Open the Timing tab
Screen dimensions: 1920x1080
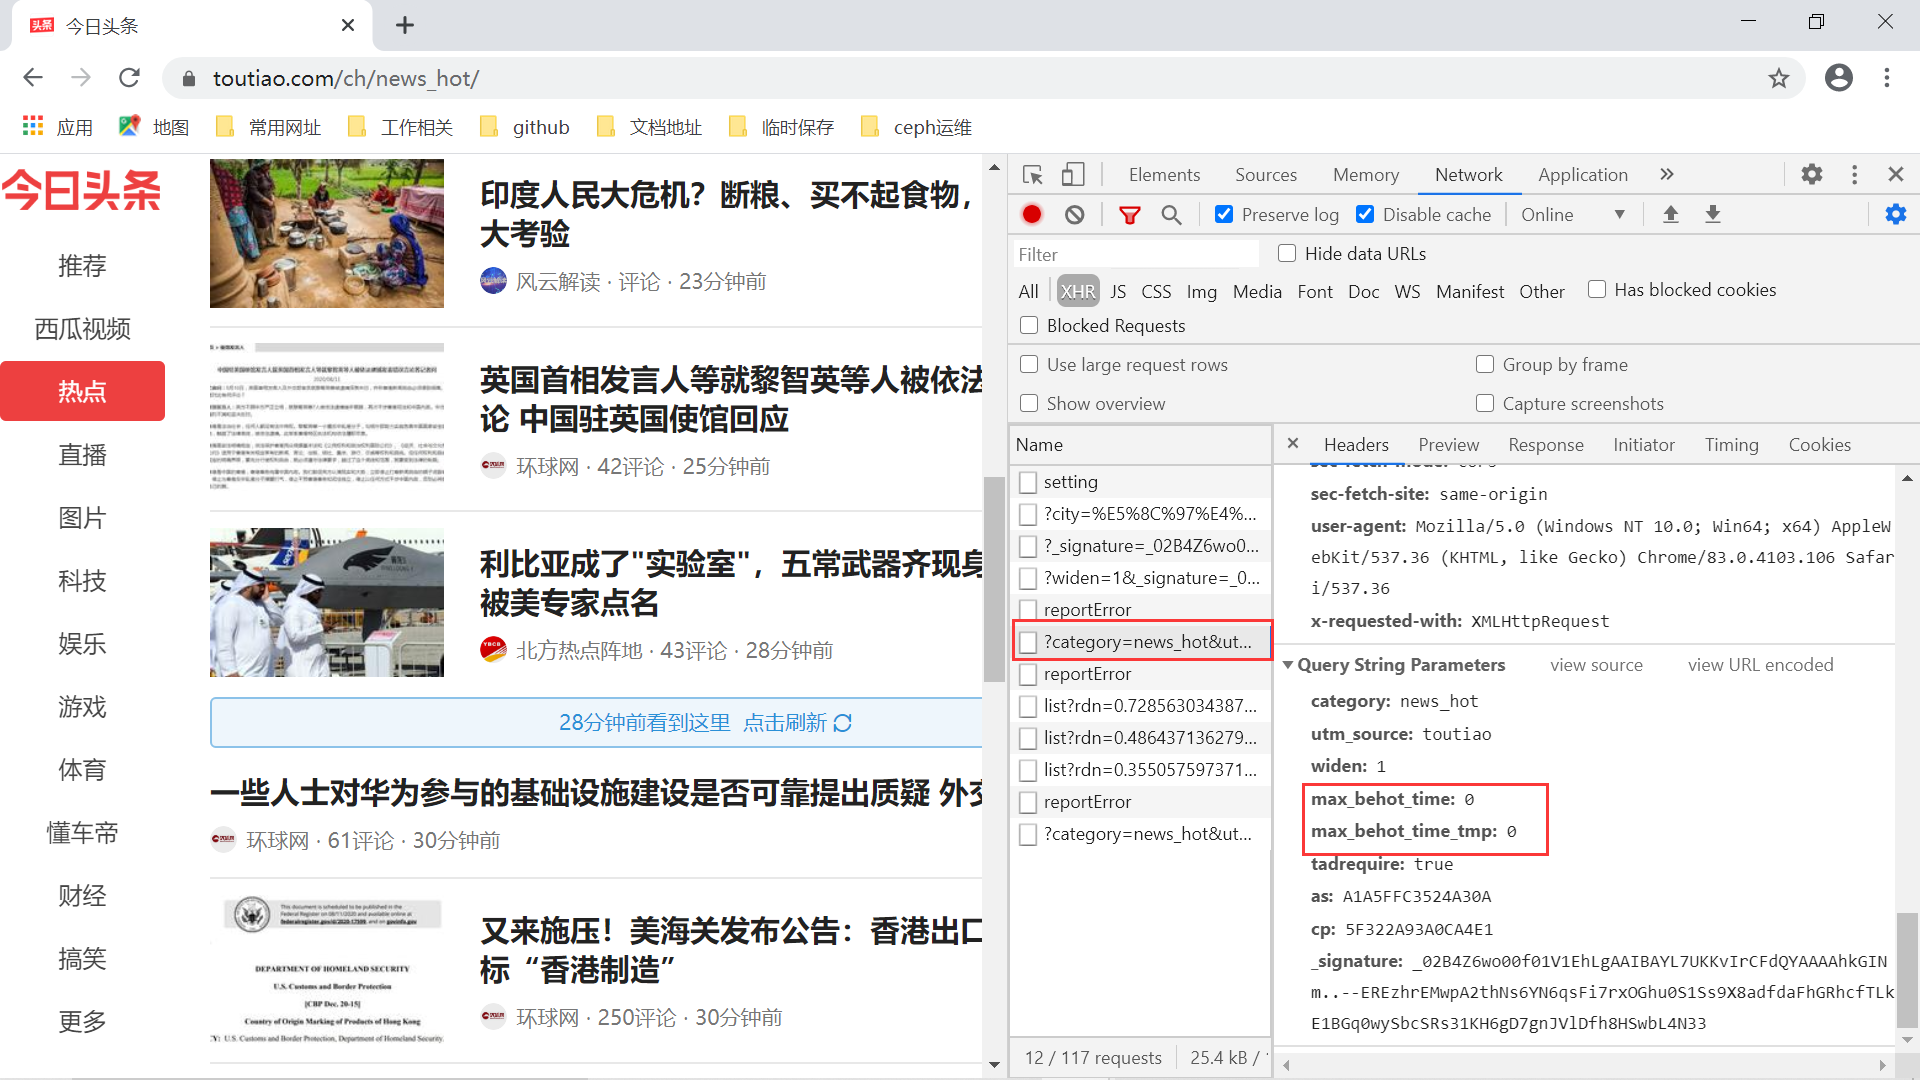click(x=1731, y=445)
